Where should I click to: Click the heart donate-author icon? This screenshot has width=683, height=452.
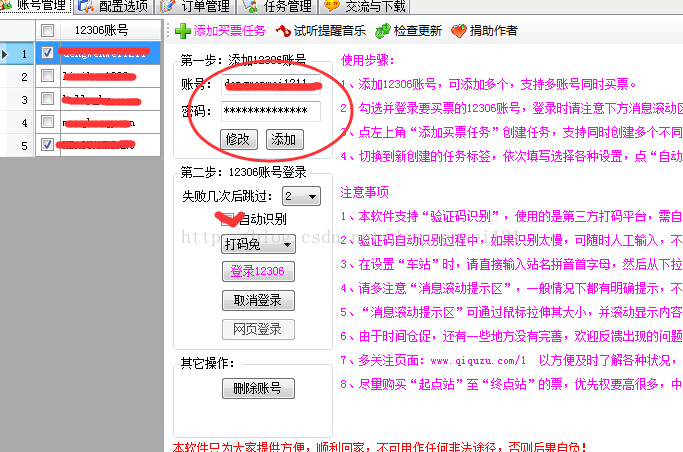459,31
